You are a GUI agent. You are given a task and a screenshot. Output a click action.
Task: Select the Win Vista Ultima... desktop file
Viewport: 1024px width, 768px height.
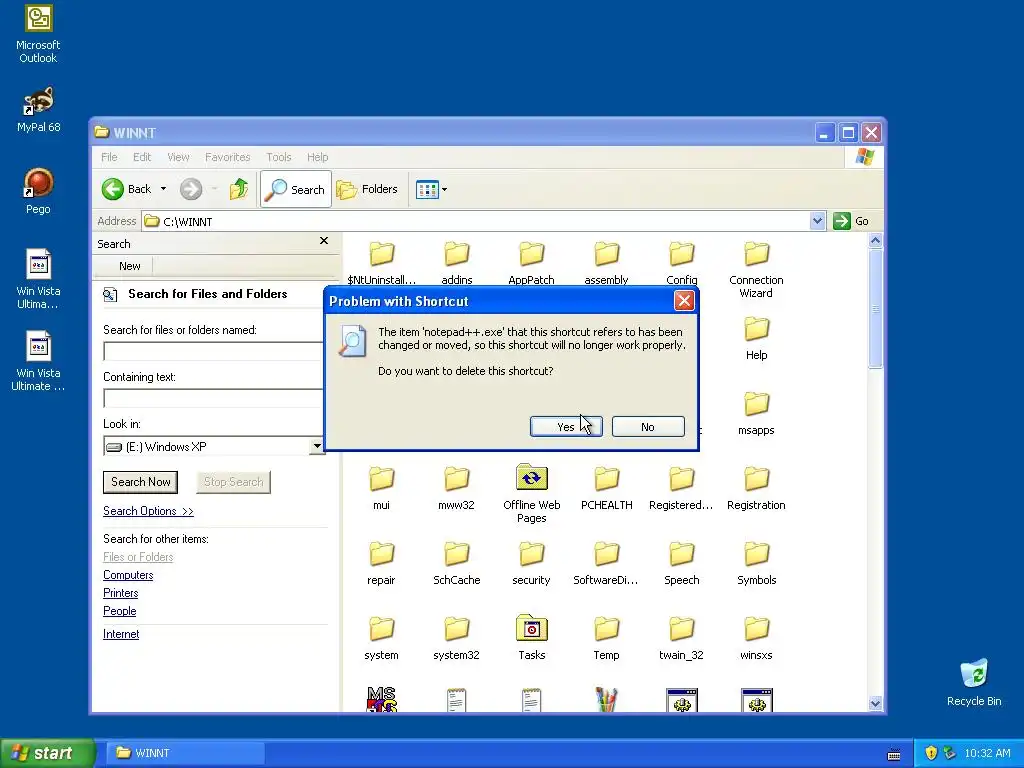[38, 279]
